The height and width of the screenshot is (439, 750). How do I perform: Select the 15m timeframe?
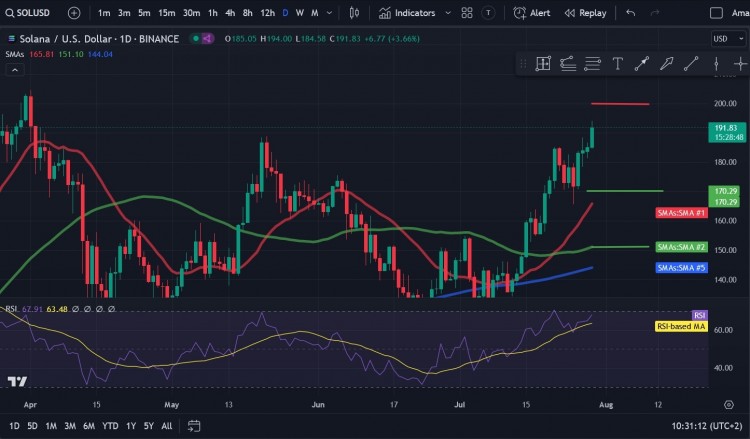click(166, 13)
